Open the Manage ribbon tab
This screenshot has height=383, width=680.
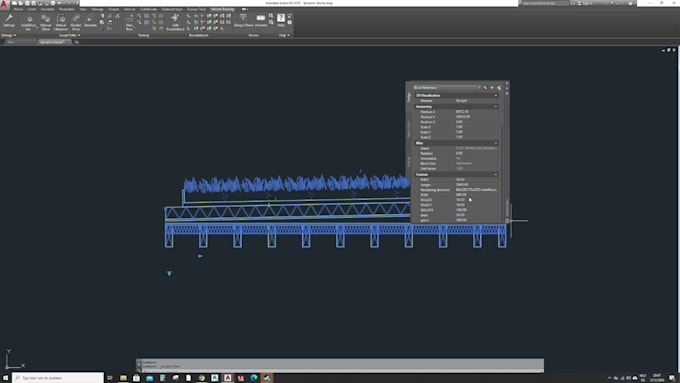coord(98,9)
